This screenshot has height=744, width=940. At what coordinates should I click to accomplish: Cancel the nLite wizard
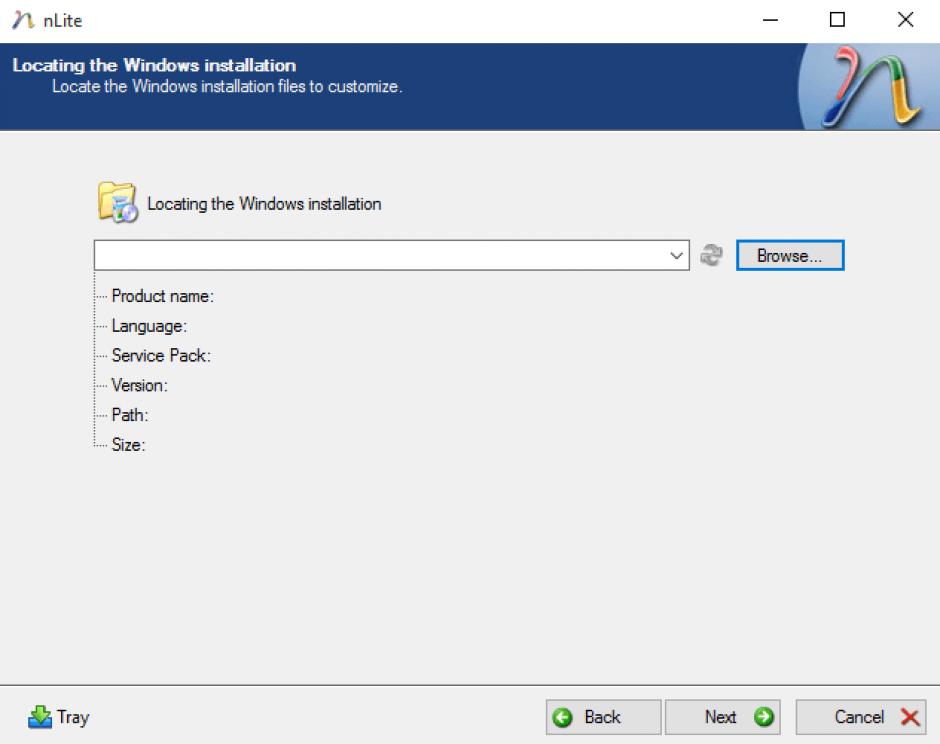coord(861,717)
